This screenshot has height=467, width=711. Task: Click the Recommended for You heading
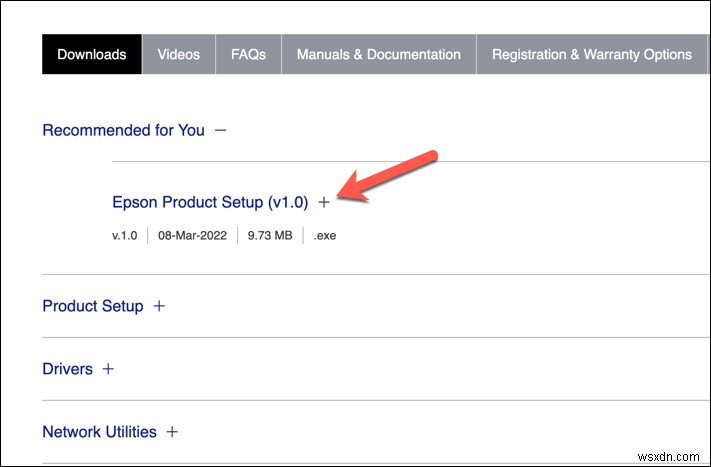(123, 130)
